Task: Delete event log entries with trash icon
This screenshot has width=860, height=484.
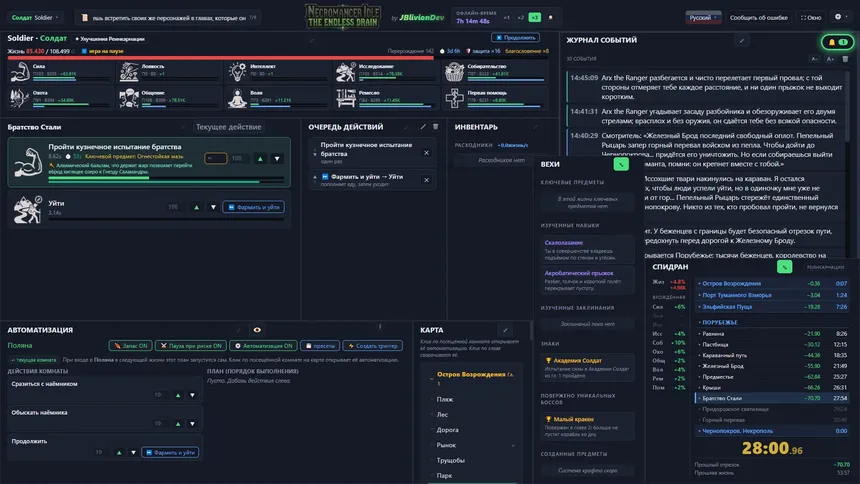Action: (845, 59)
